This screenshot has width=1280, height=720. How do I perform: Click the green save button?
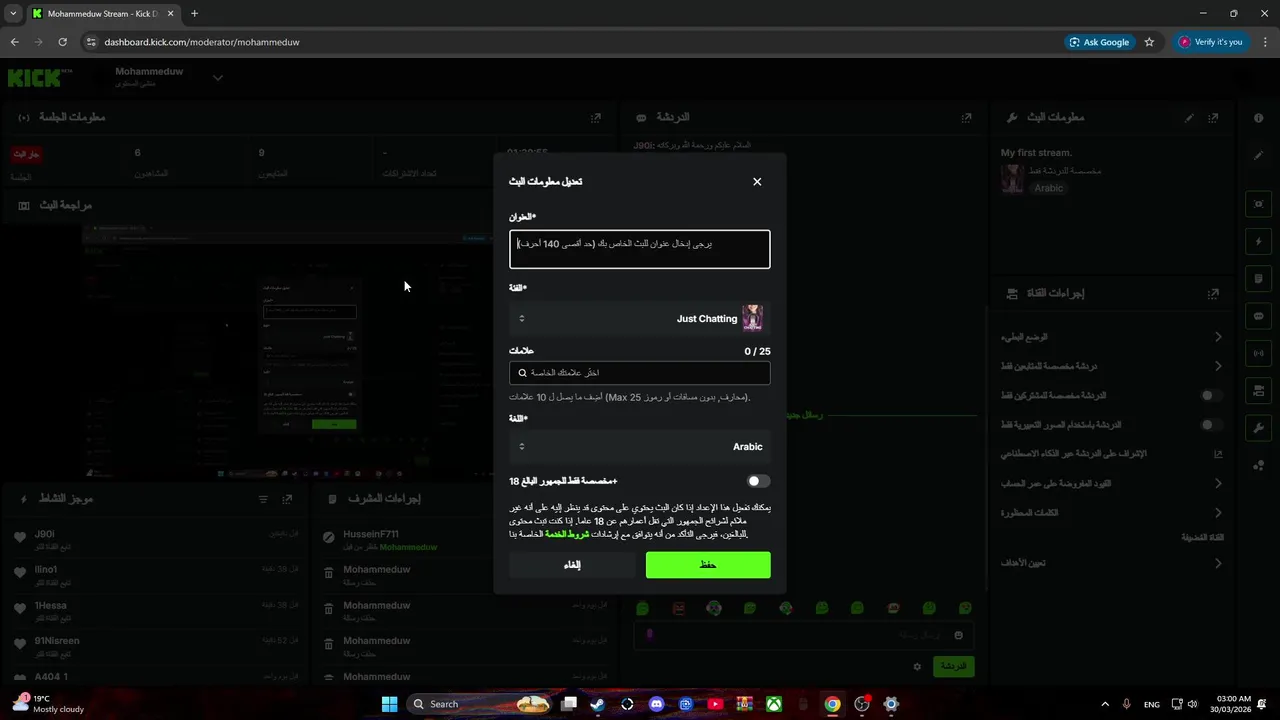[708, 565]
